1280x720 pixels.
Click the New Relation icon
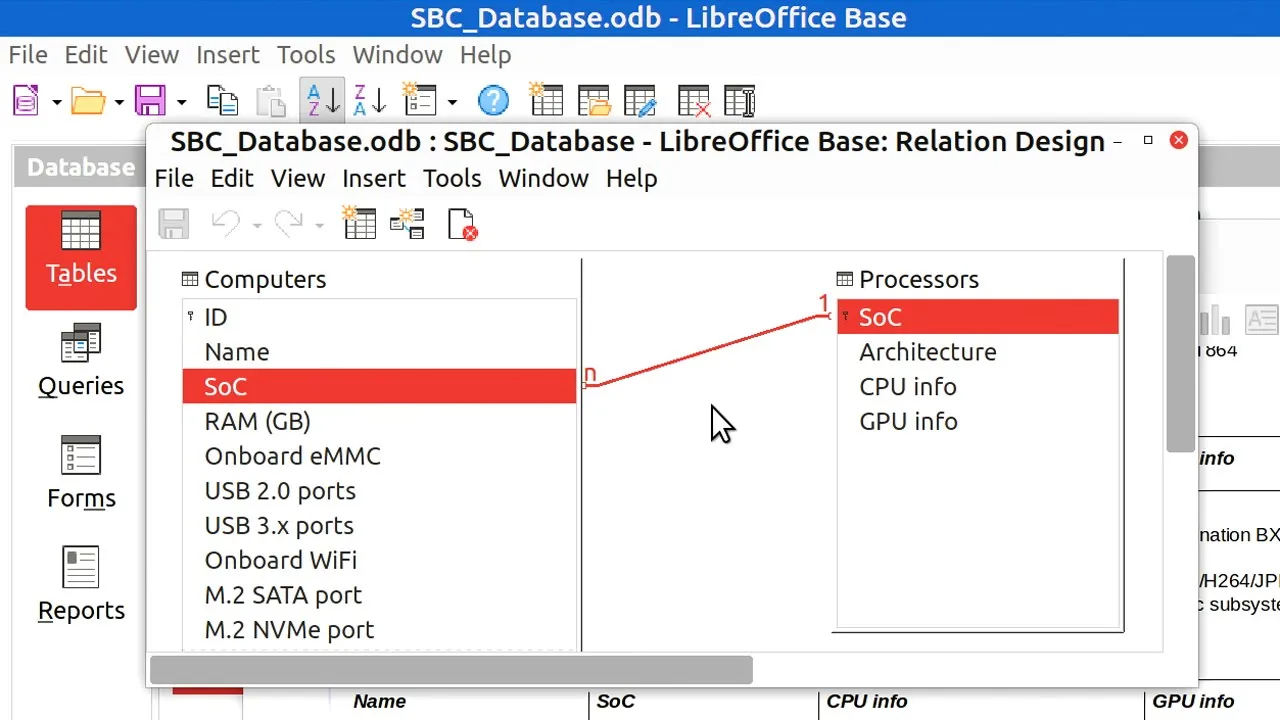(x=407, y=224)
